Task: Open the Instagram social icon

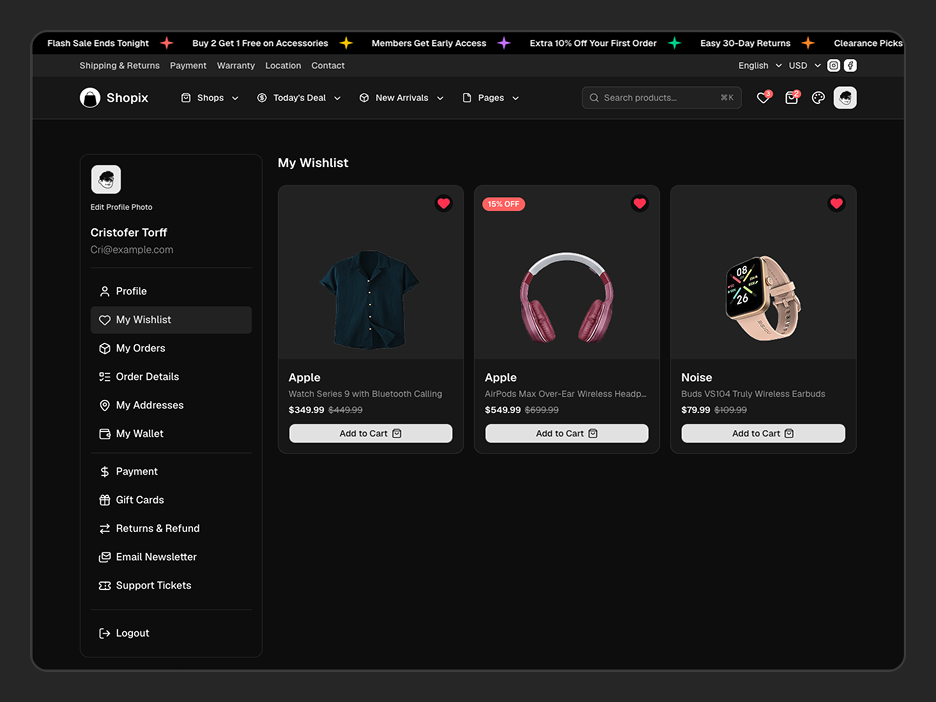Action: pyautogui.click(x=833, y=66)
